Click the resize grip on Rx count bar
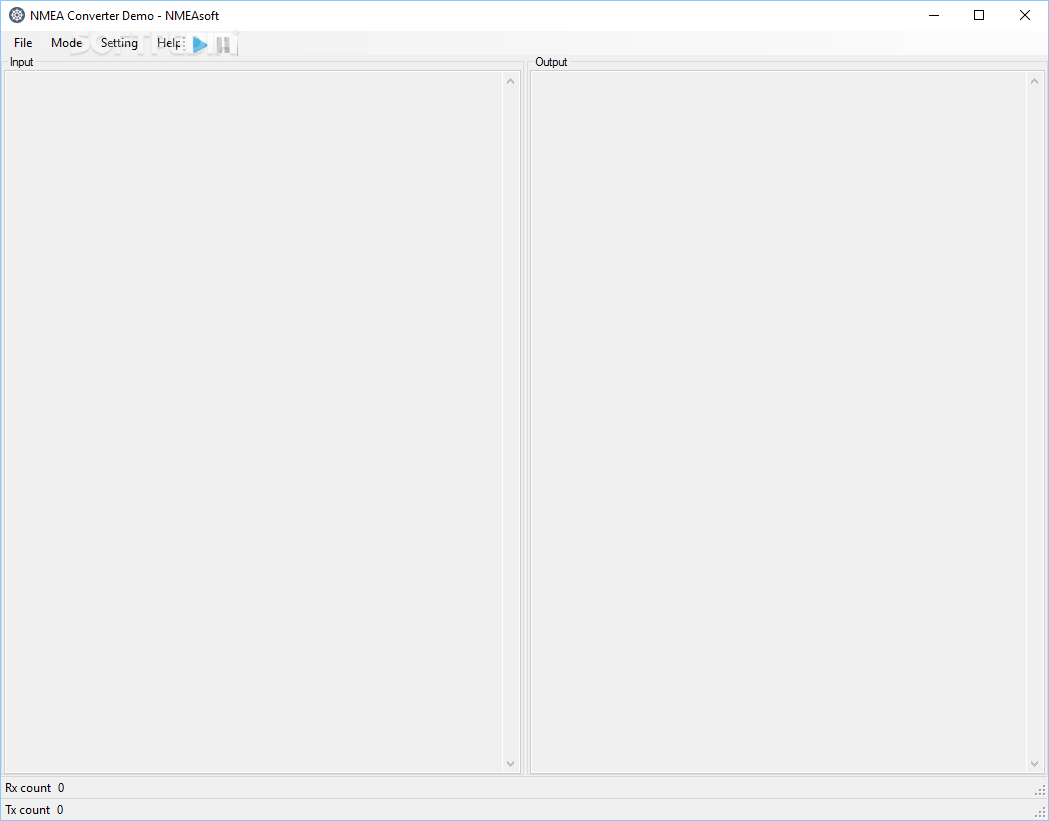 (1040, 790)
